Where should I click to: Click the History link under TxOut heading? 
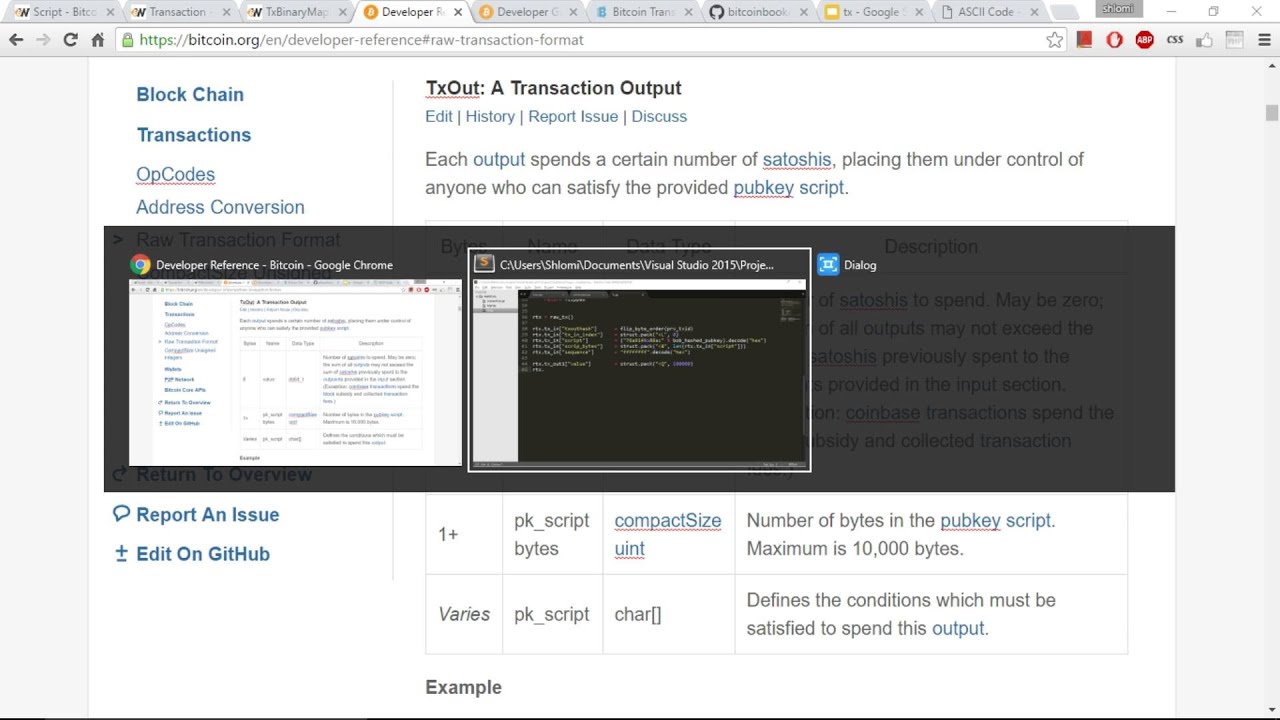(x=490, y=116)
